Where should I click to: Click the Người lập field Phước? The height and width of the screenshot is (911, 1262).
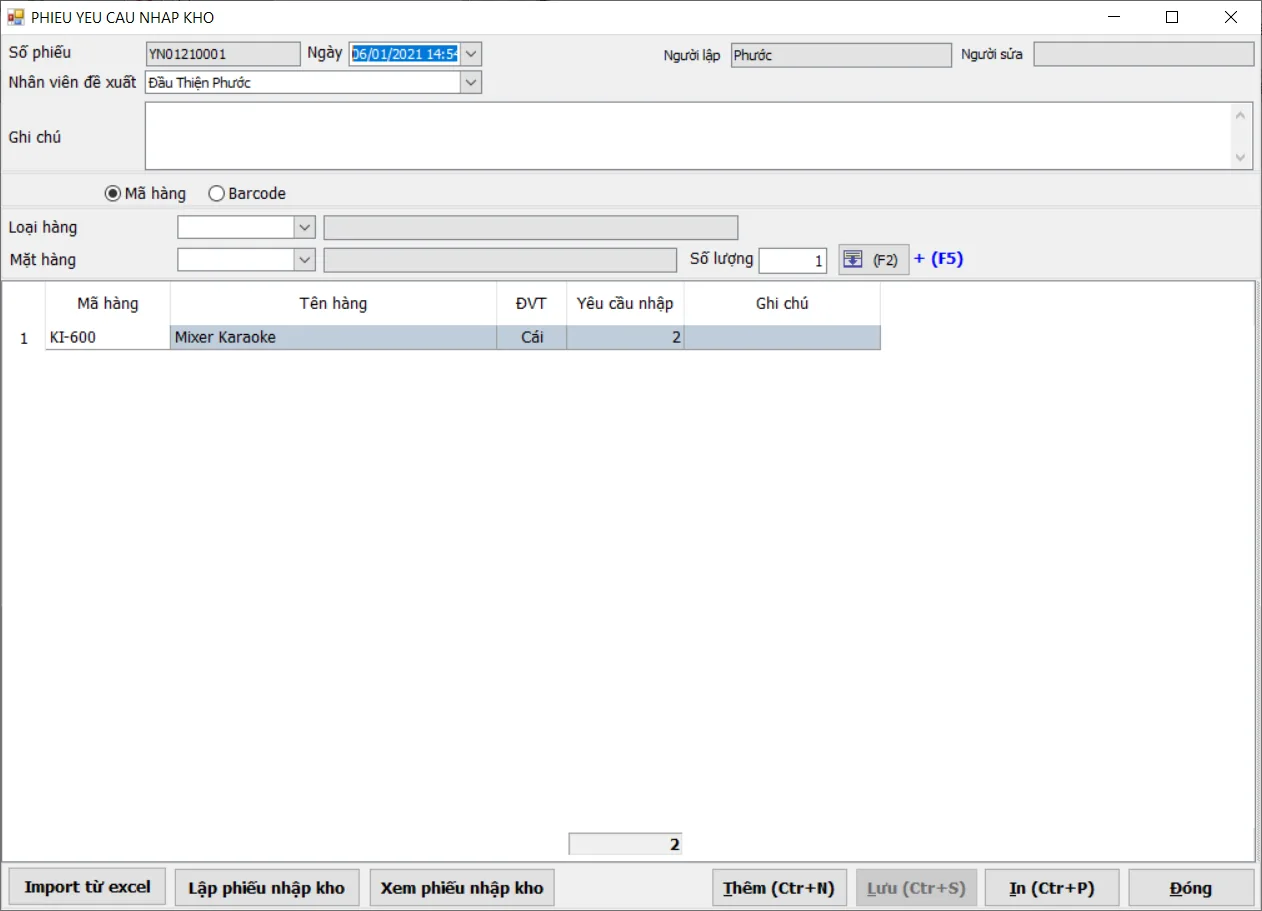[841, 55]
